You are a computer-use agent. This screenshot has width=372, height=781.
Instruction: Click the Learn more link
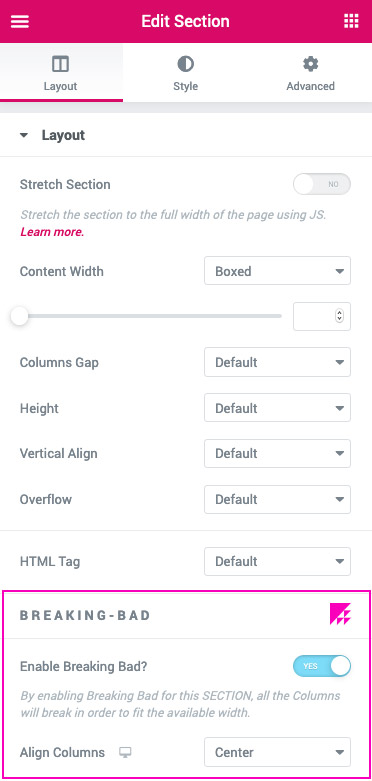52,232
